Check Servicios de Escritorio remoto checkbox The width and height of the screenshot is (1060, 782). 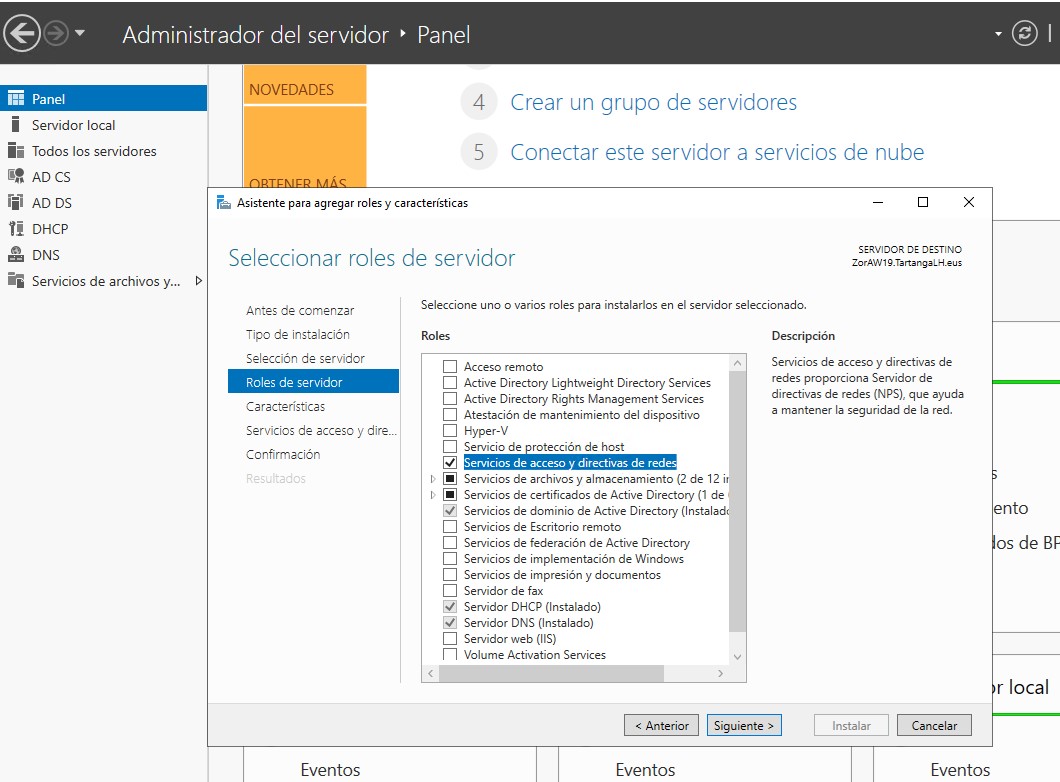pyautogui.click(x=450, y=527)
